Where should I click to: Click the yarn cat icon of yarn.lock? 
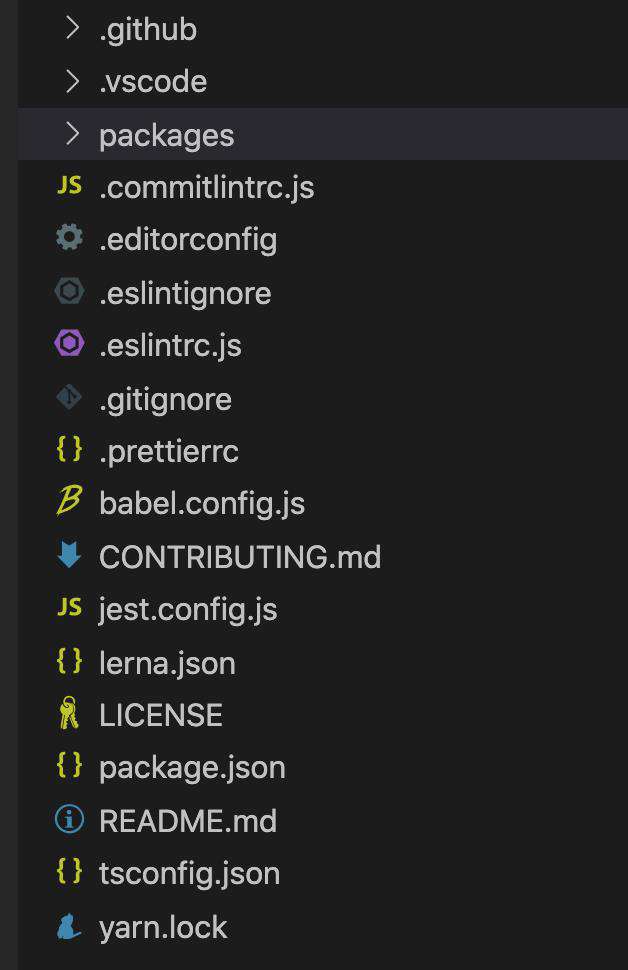(69, 927)
